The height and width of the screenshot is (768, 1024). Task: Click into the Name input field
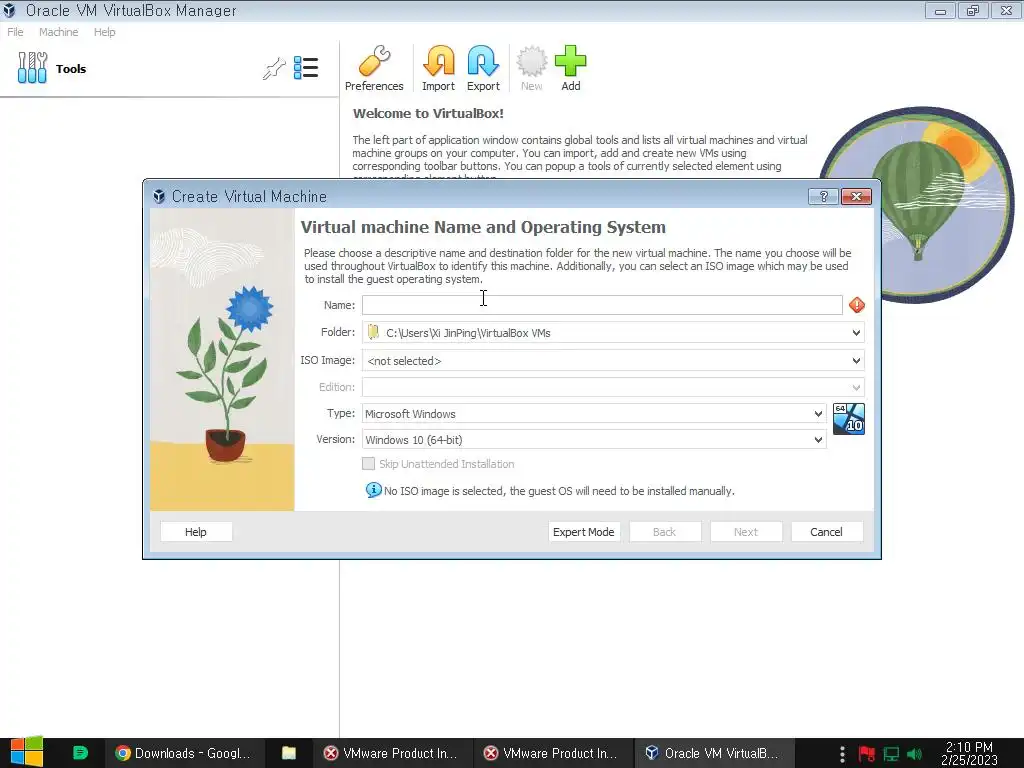(602, 305)
